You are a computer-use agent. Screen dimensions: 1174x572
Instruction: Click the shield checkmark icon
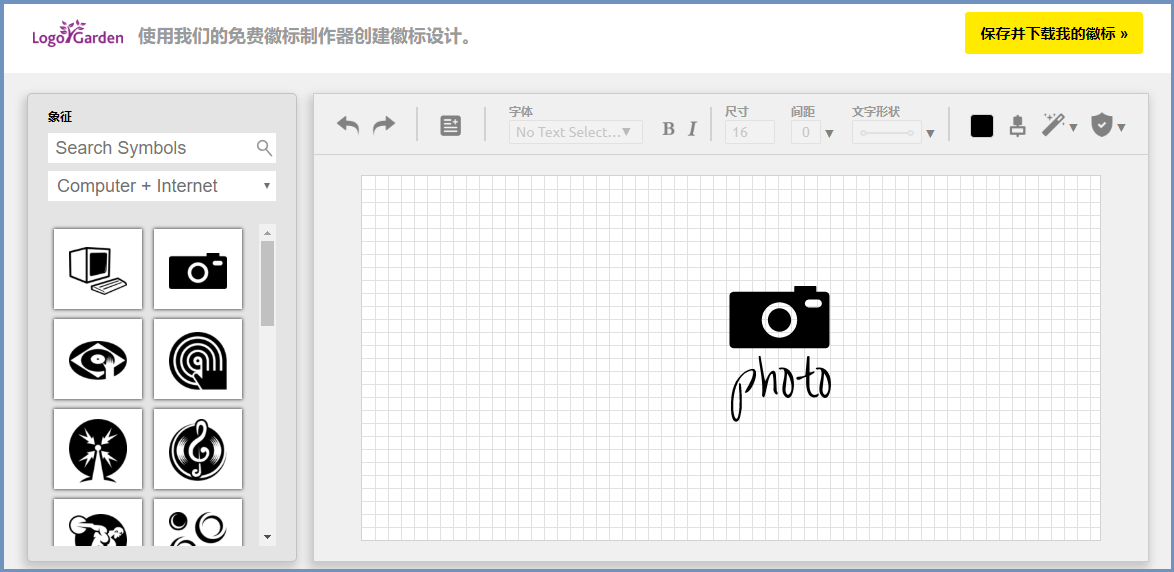click(x=1101, y=125)
